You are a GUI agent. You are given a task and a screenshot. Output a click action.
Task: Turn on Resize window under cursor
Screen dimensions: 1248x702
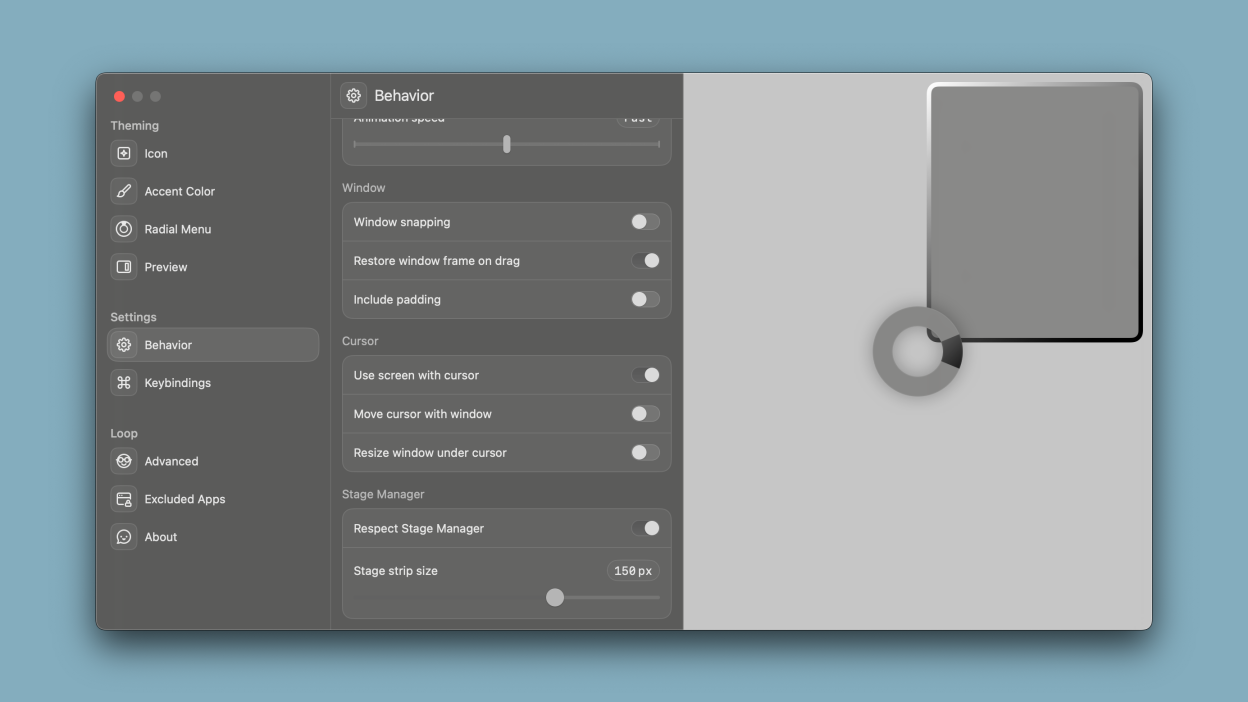point(645,453)
